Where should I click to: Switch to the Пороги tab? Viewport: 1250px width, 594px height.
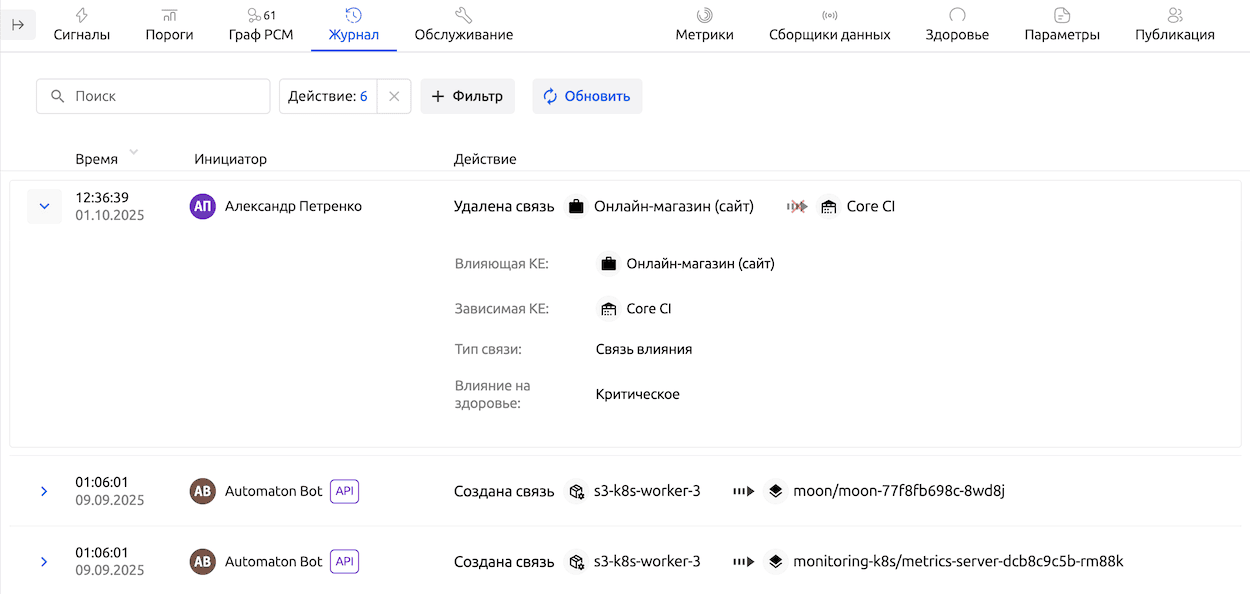tap(169, 25)
